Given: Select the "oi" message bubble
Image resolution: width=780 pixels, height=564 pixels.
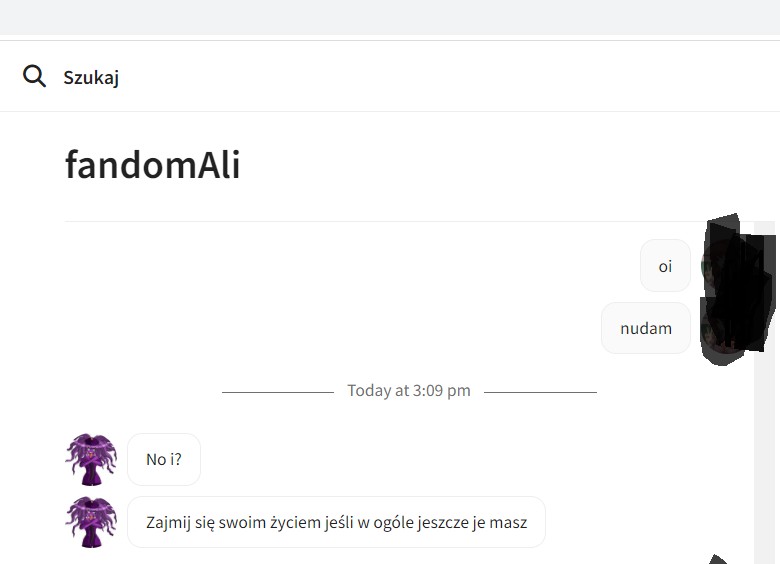Looking at the screenshot, I should point(665,266).
